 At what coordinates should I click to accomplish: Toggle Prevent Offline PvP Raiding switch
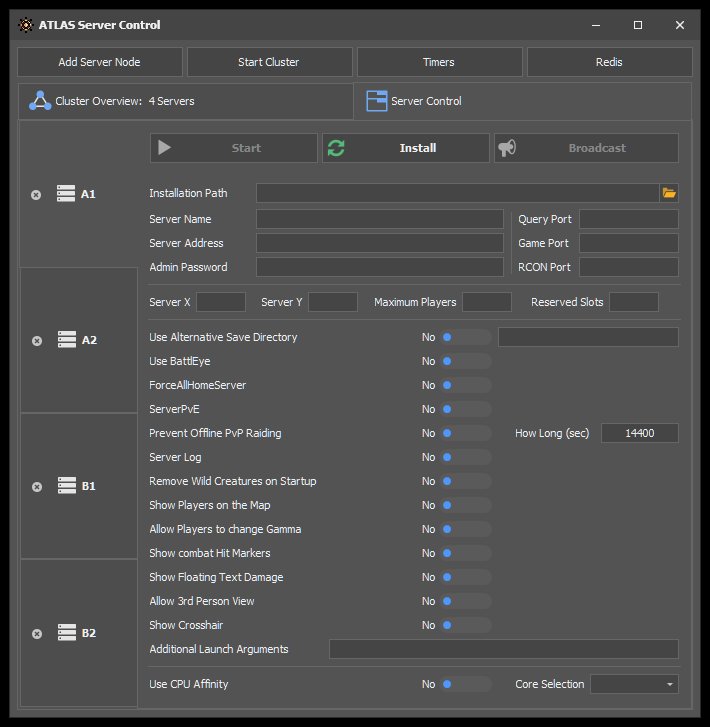(466, 433)
